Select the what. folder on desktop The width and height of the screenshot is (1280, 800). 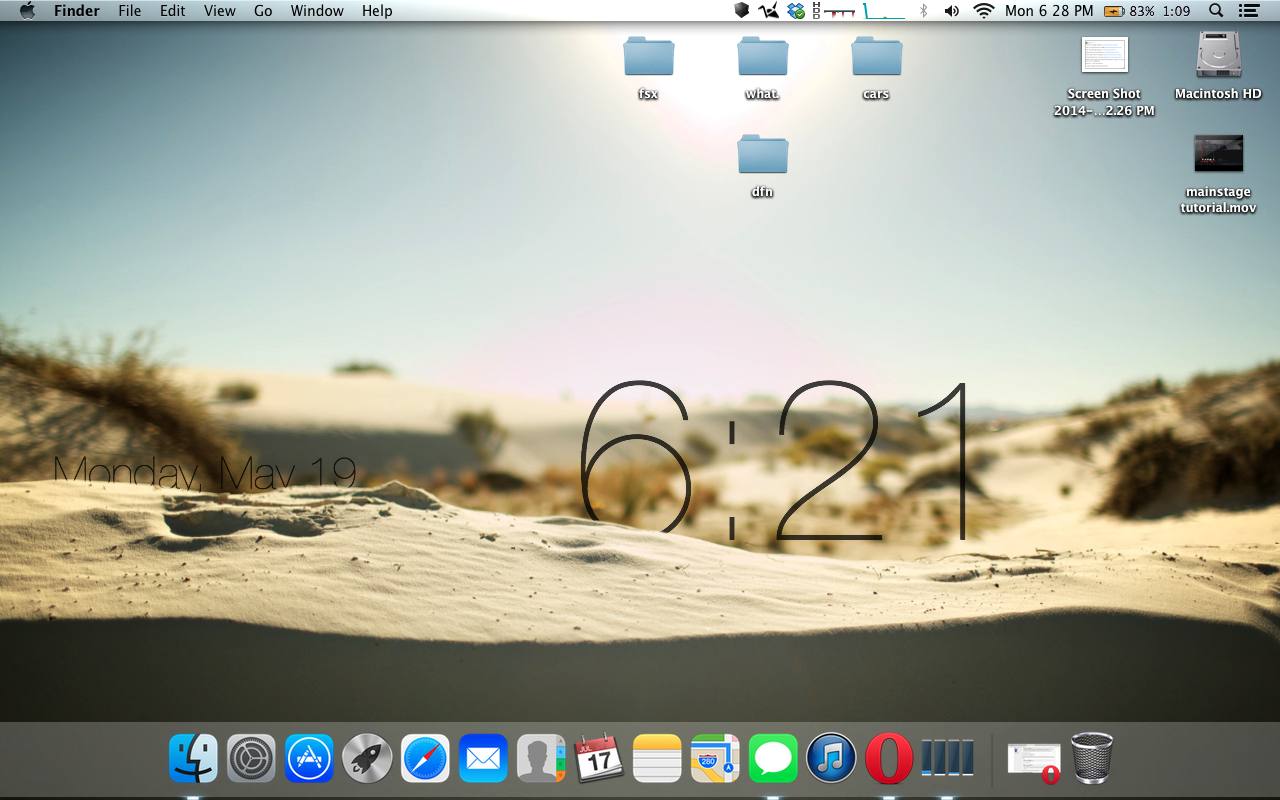pos(762,67)
